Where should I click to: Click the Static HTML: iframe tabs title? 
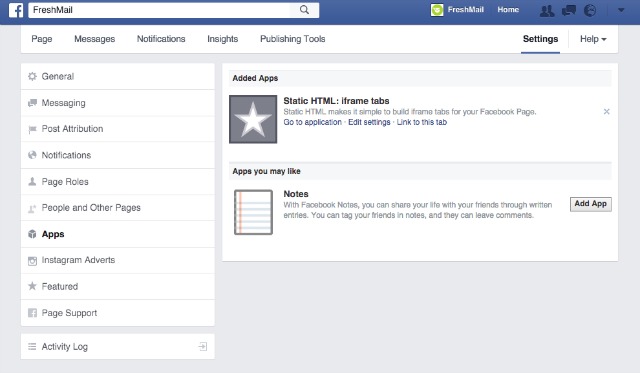336,101
